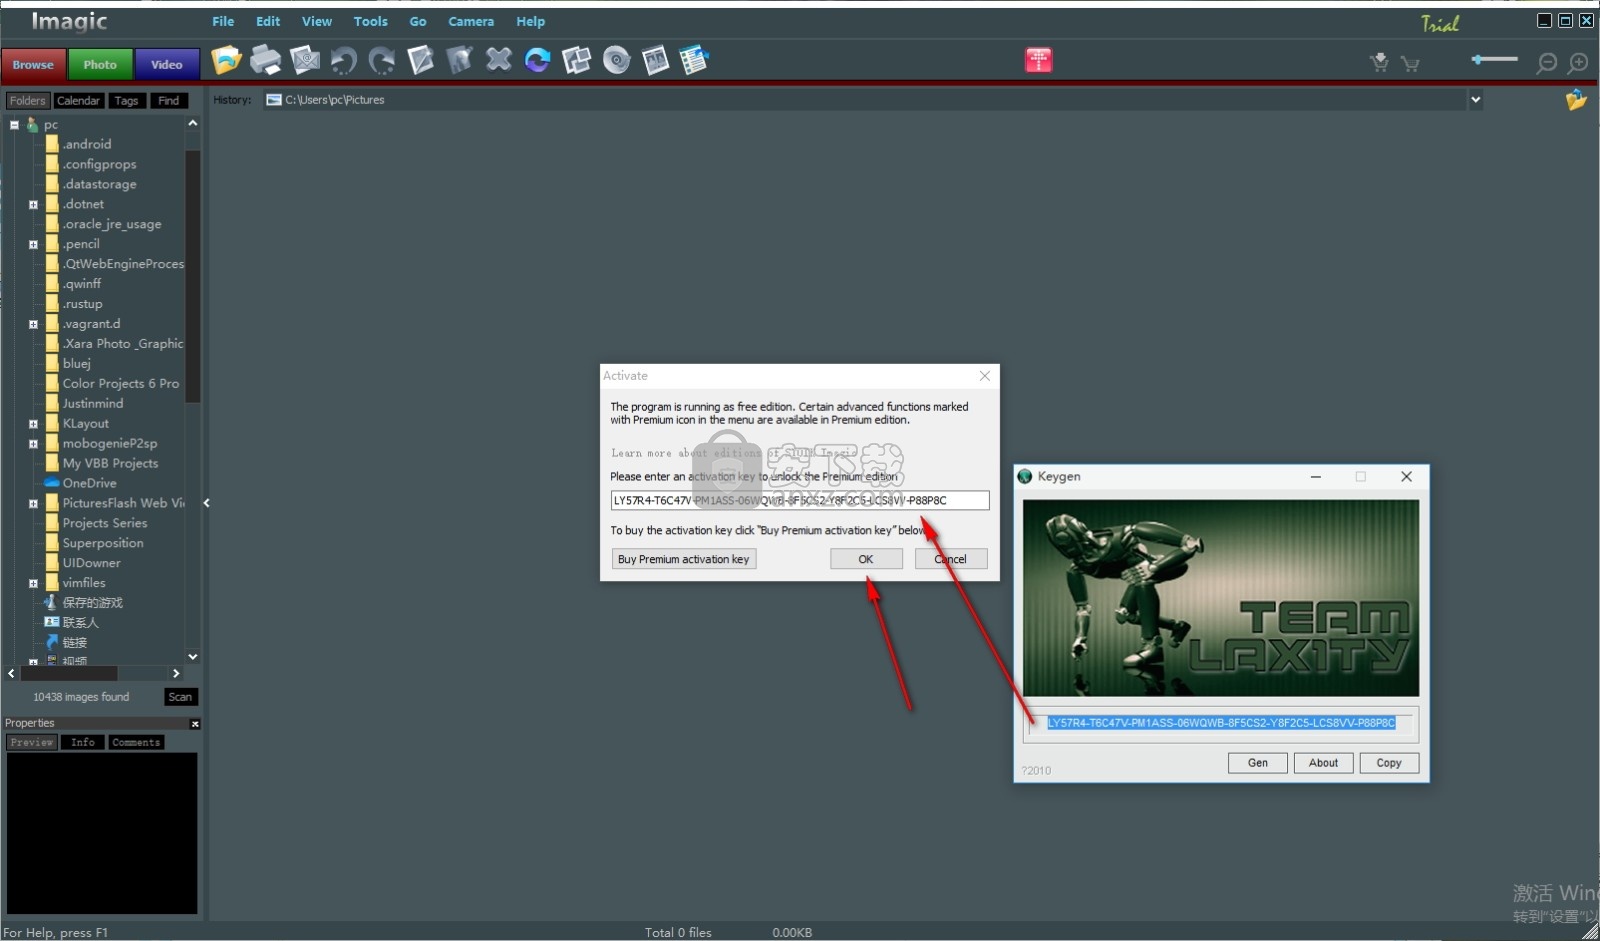Screen dimensions: 1600x941
Task: Click OK in Activate dialog
Action: pyautogui.click(x=866, y=559)
